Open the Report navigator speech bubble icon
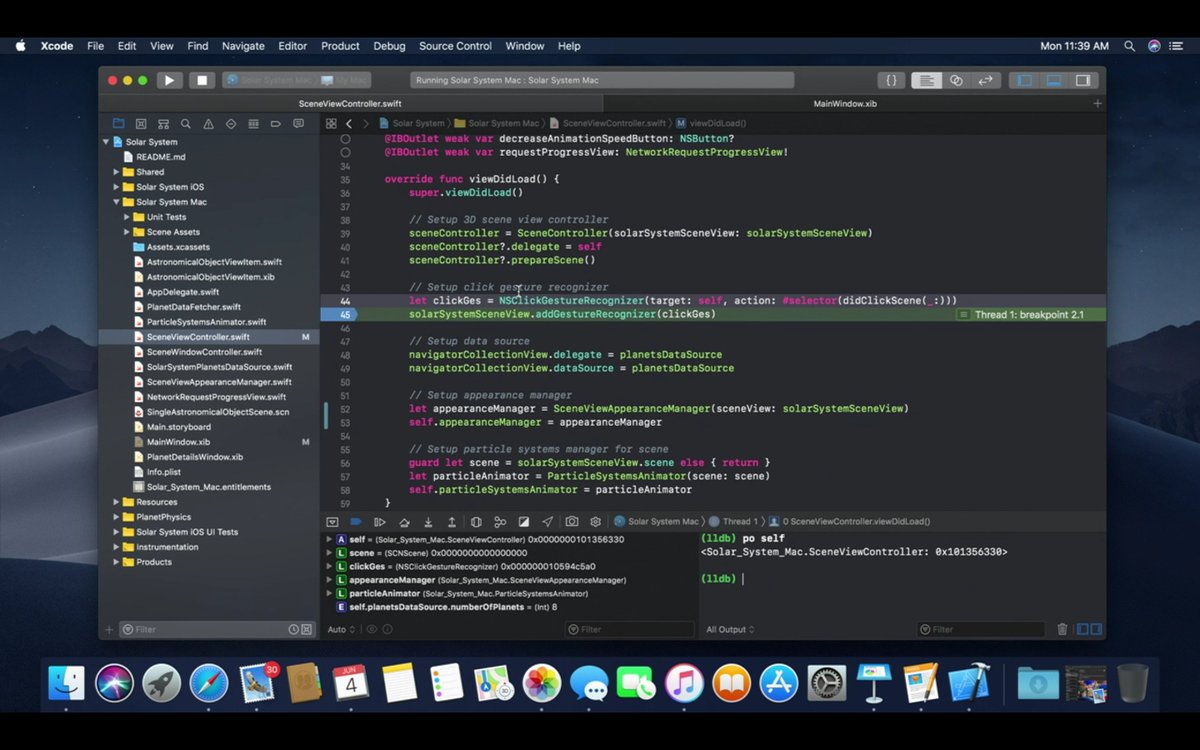The width and height of the screenshot is (1200, 750). point(298,124)
